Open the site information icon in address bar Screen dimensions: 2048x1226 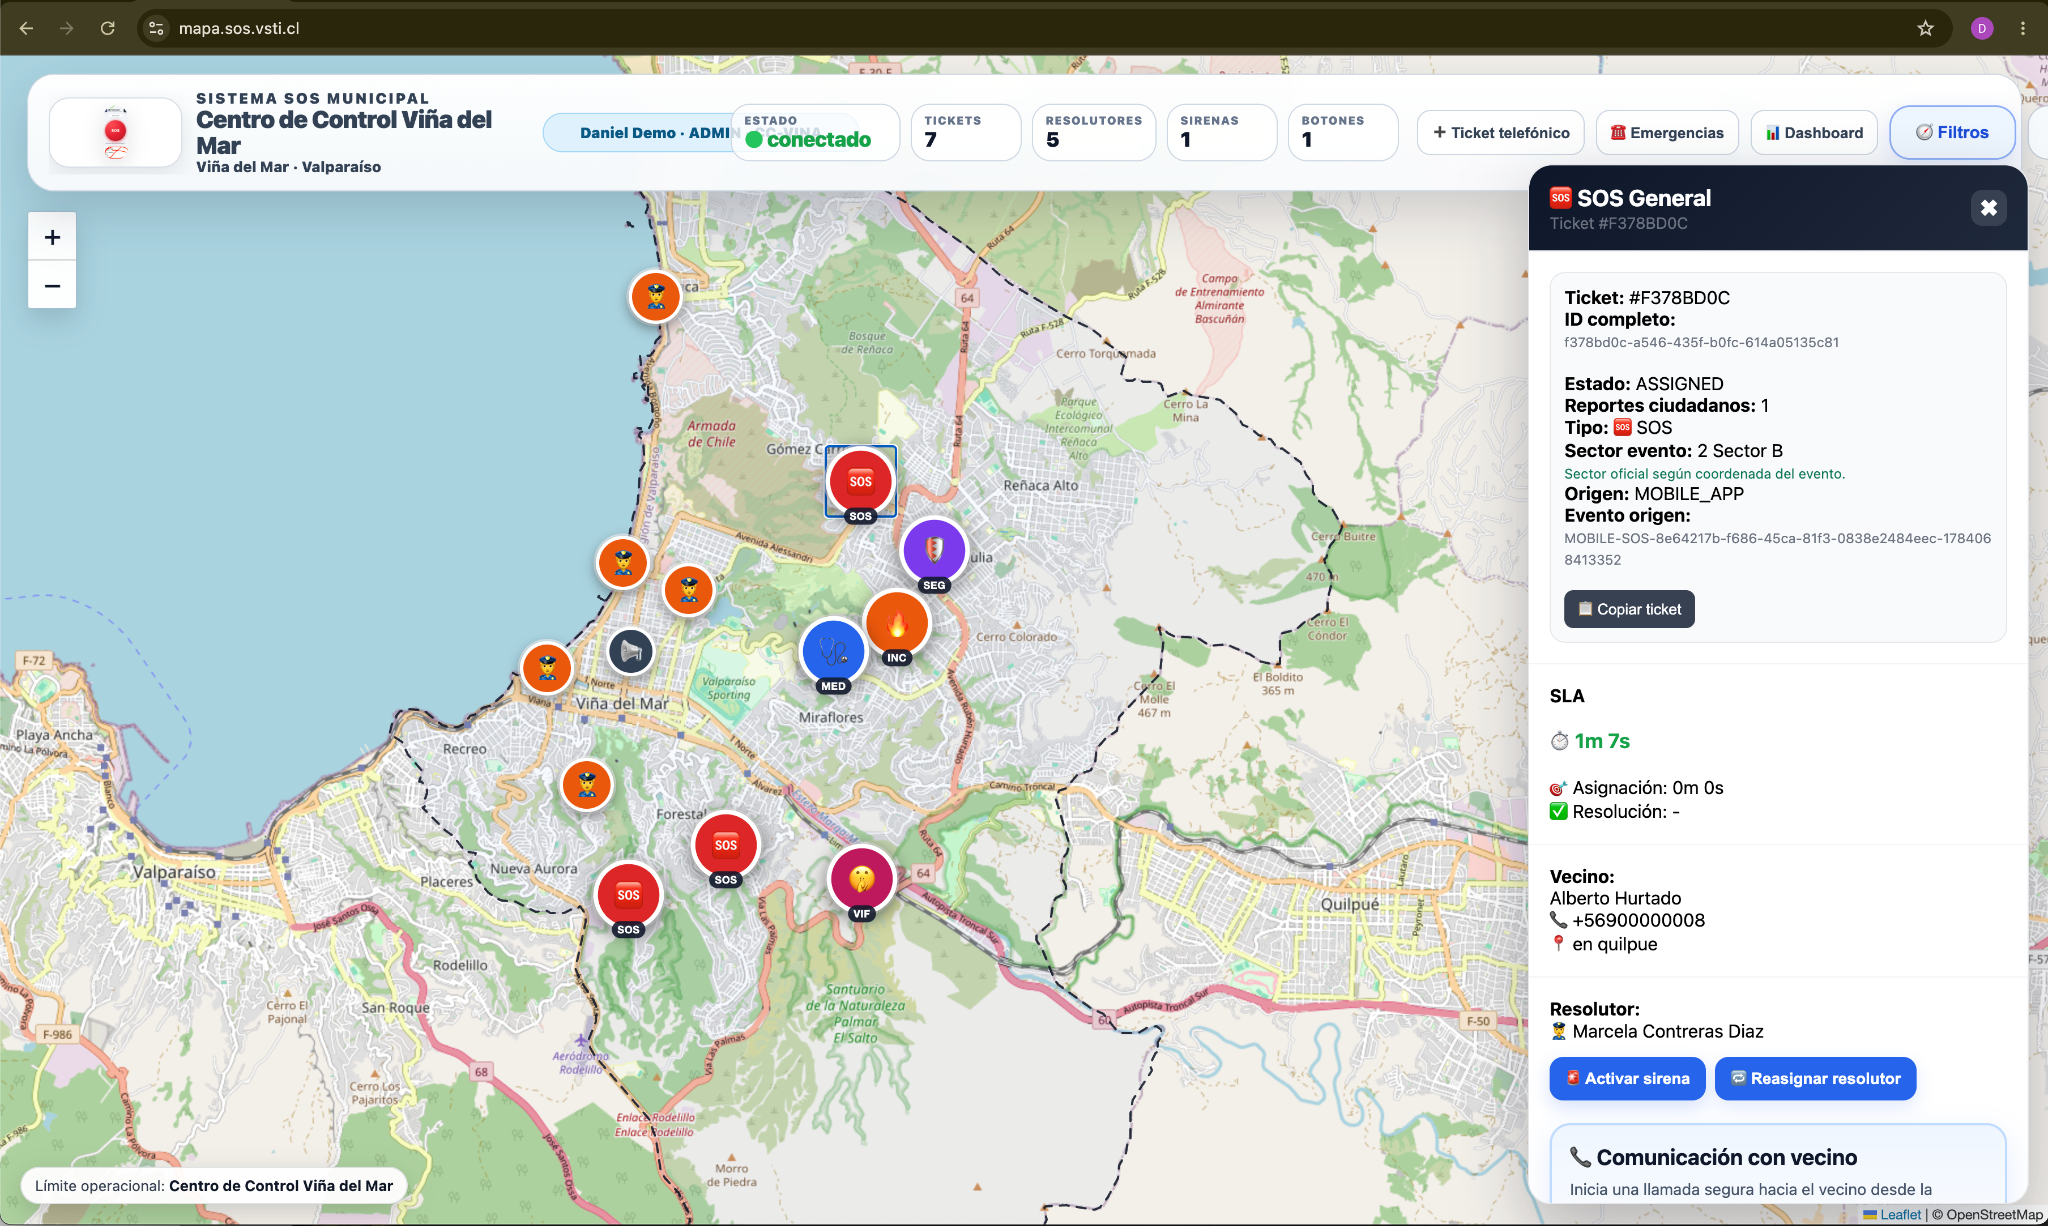click(156, 28)
